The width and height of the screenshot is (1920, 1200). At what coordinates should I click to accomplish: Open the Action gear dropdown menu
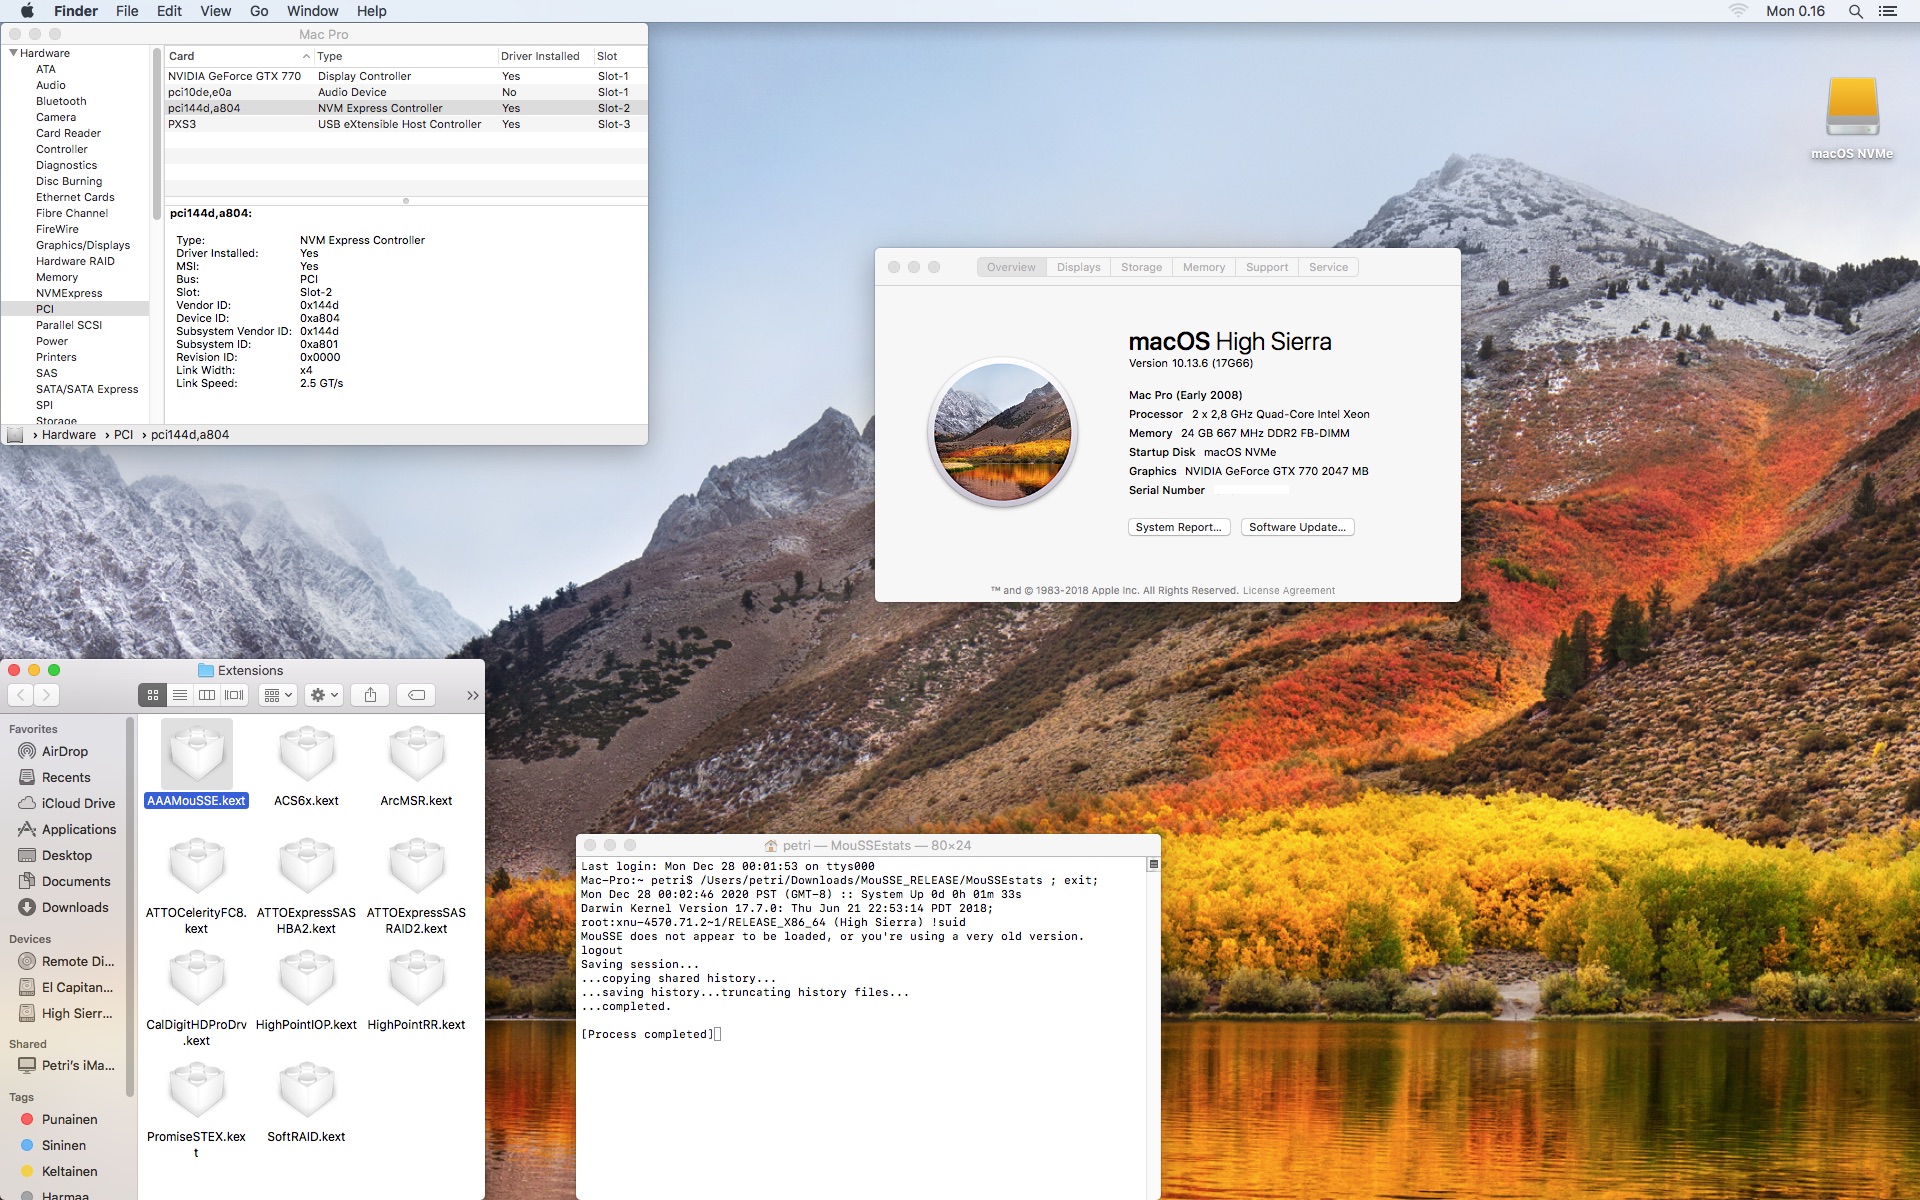pos(325,695)
